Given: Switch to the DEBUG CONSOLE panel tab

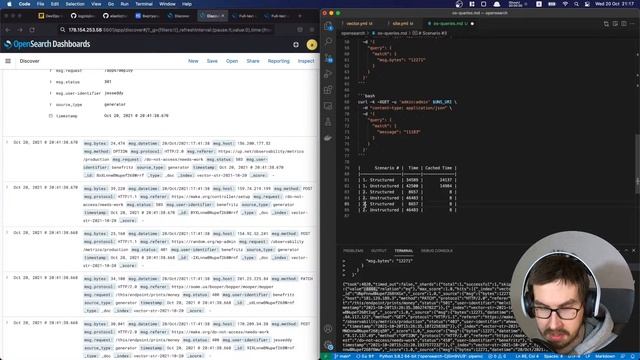Looking at the screenshot, I should [436, 251].
